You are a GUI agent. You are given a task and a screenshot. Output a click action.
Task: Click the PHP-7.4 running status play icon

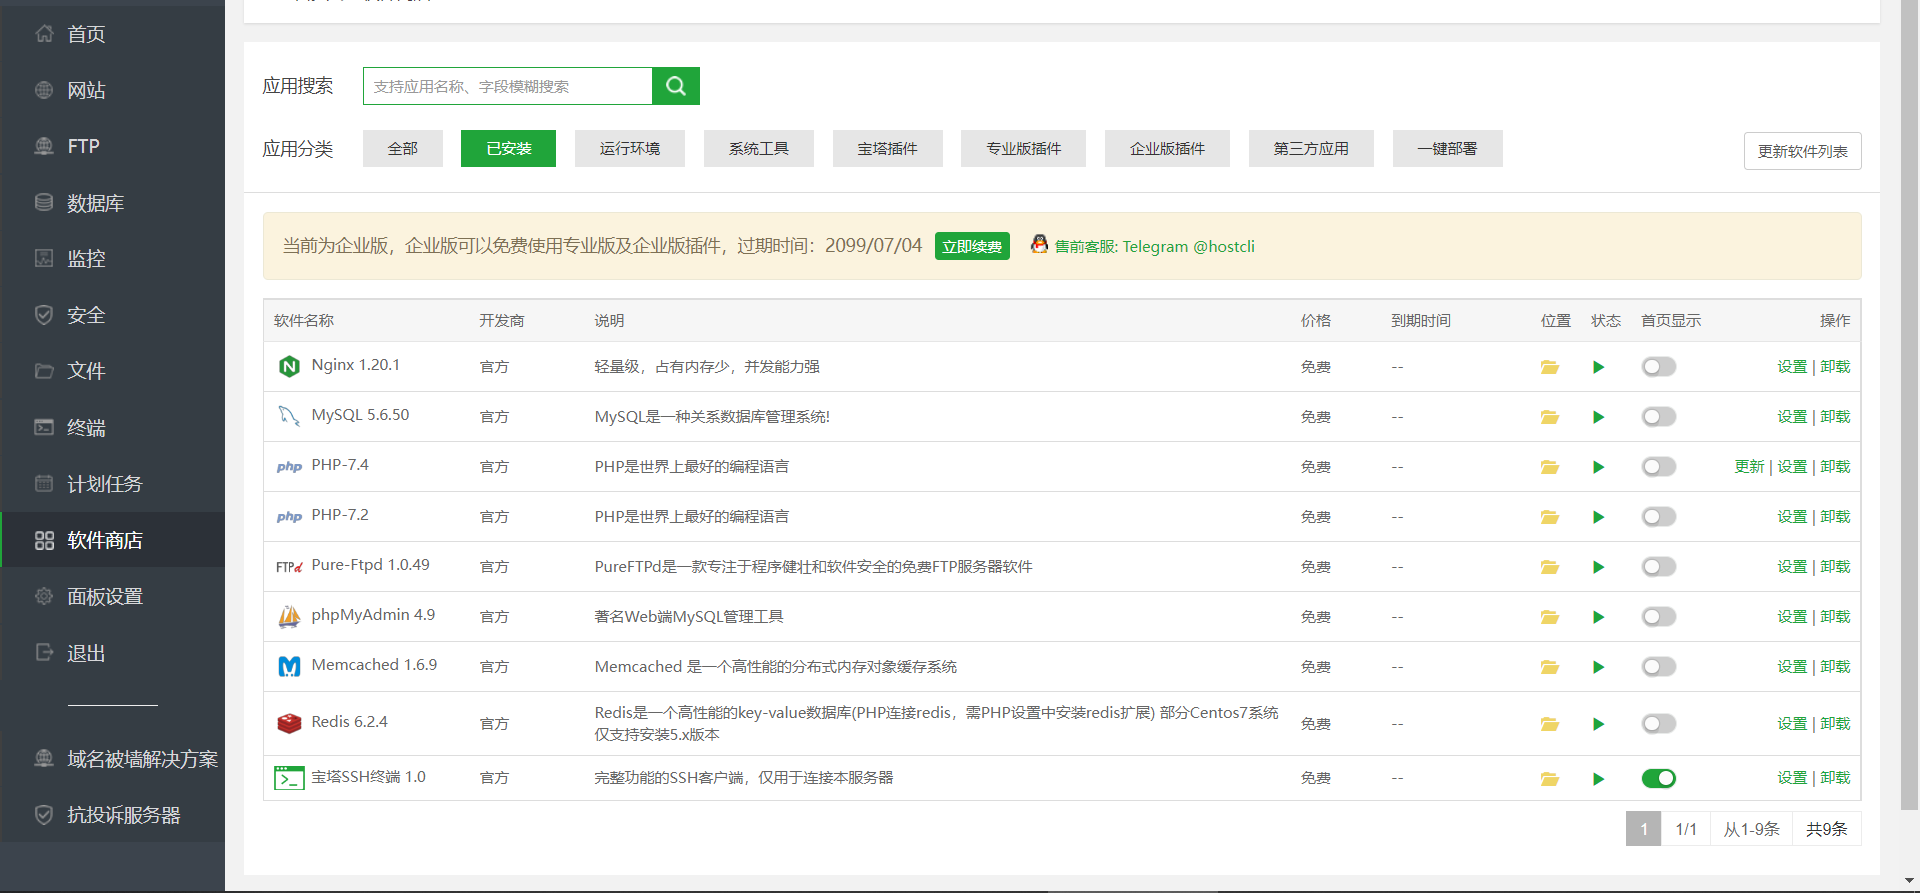(x=1598, y=467)
